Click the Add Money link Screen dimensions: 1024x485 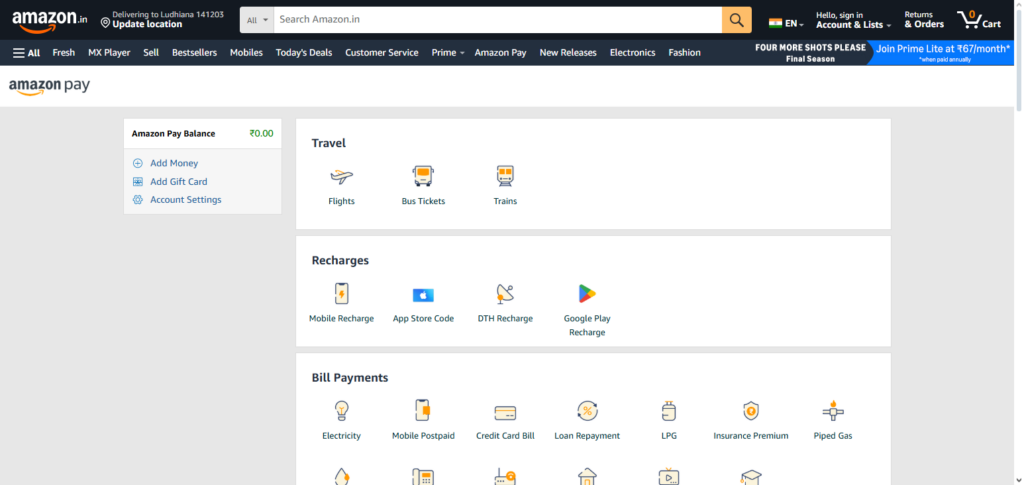(x=174, y=163)
